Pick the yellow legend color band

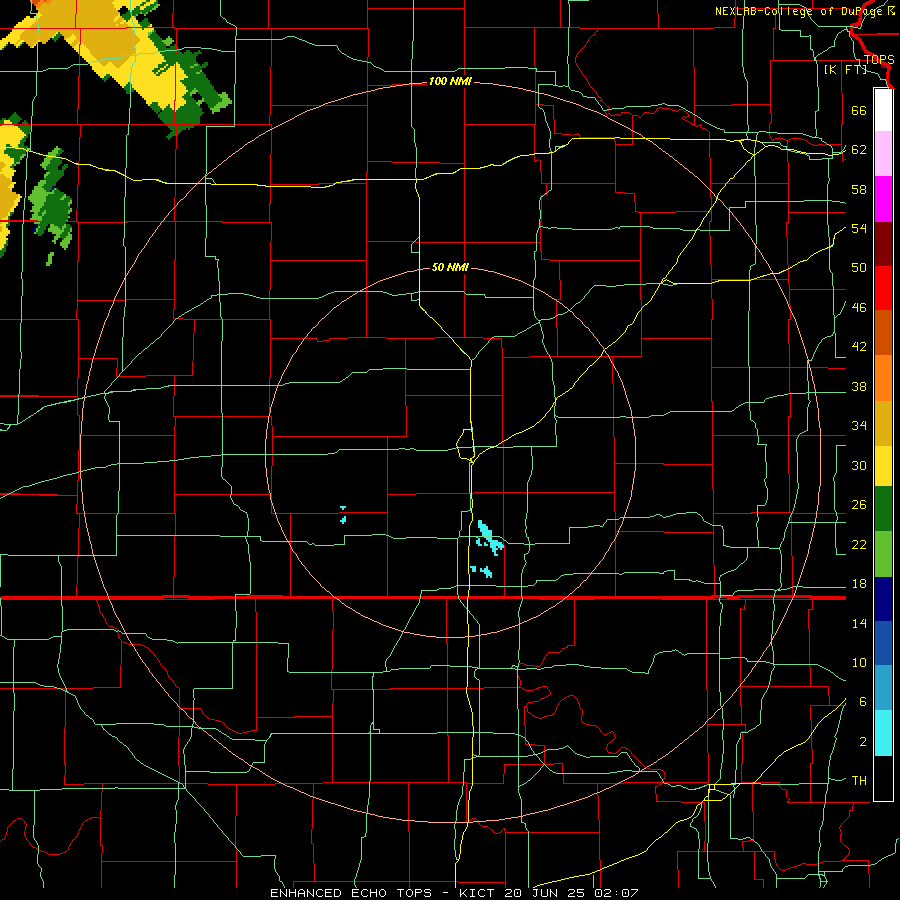tap(883, 466)
